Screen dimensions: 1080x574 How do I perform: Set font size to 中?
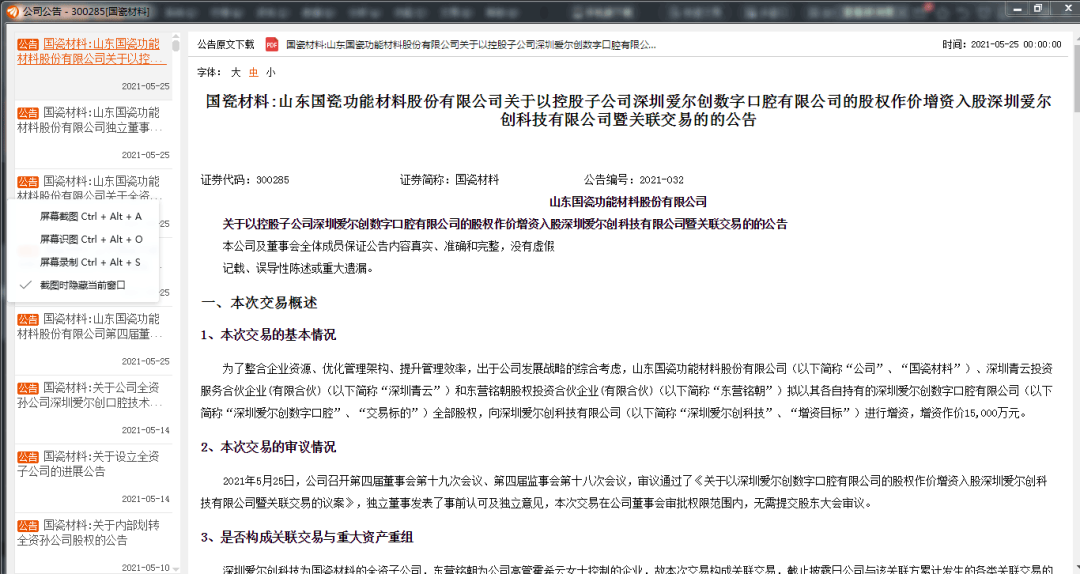(x=253, y=72)
